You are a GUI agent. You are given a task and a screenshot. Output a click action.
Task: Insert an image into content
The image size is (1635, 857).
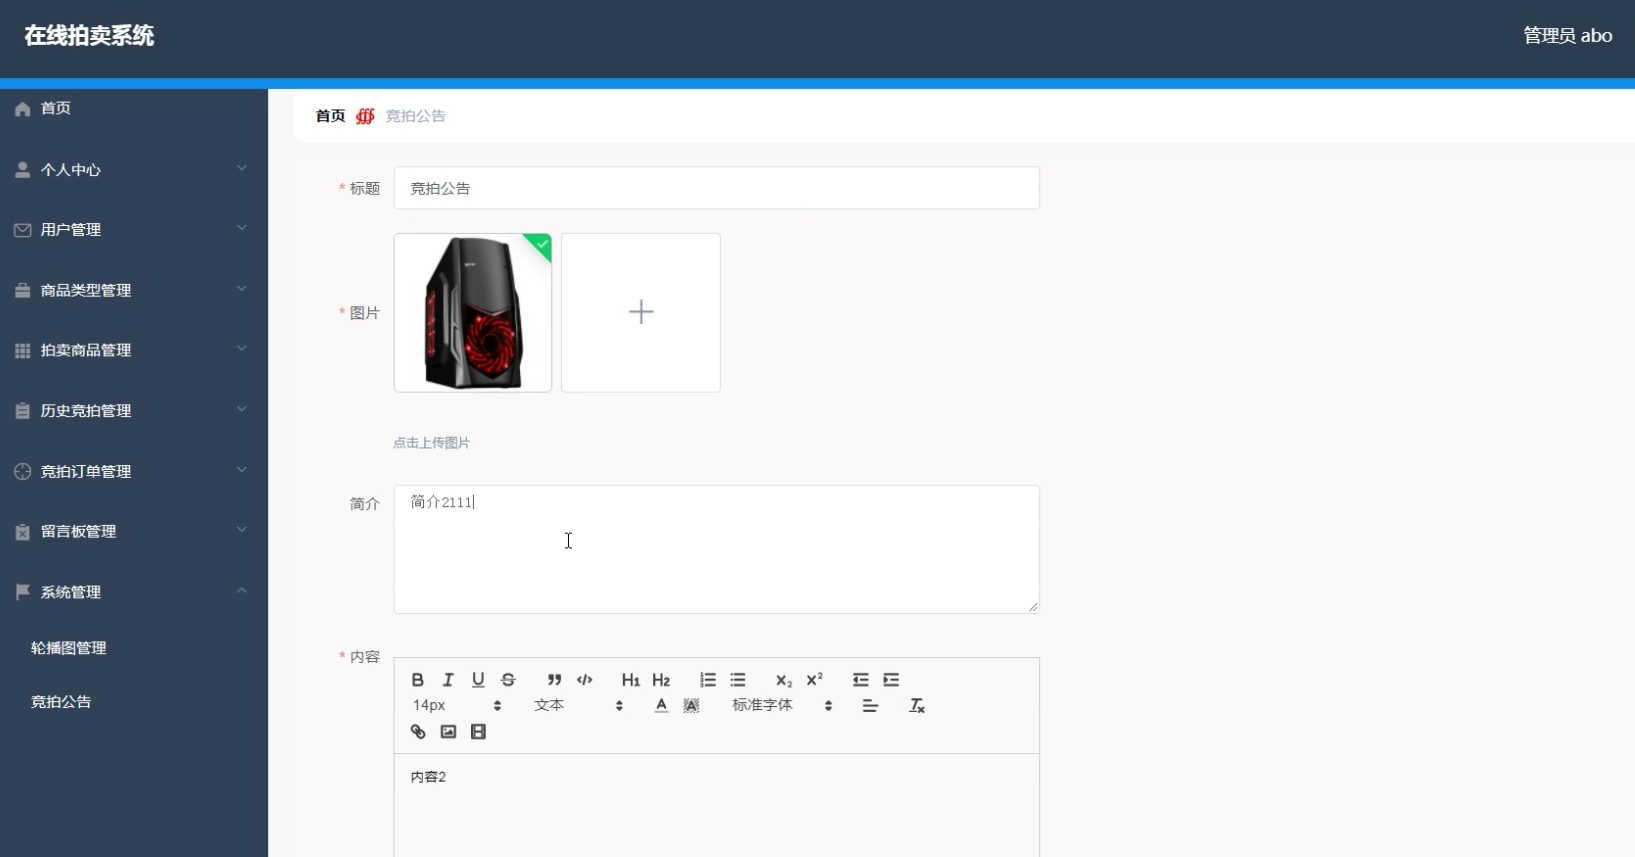coord(448,732)
